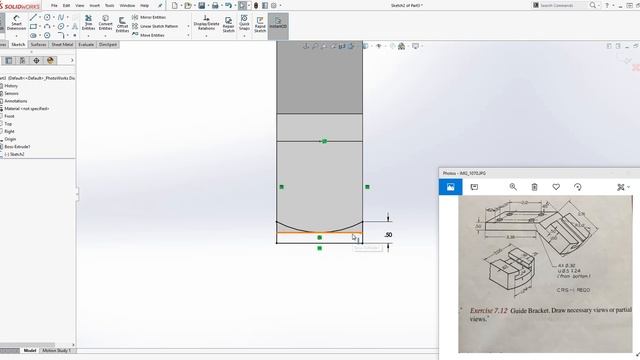Click the .50 dimension value
640x360 pixels.
(388, 235)
